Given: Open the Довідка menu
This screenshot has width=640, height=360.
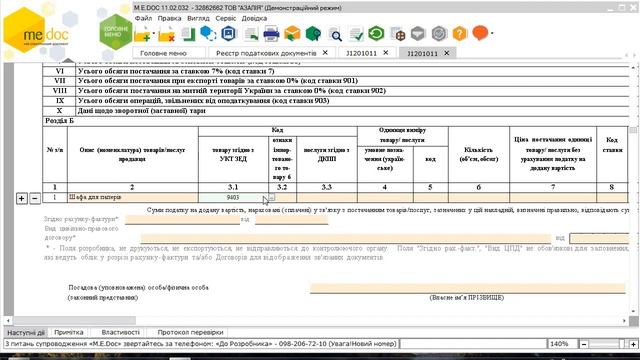Looking at the screenshot, I should point(254,18).
